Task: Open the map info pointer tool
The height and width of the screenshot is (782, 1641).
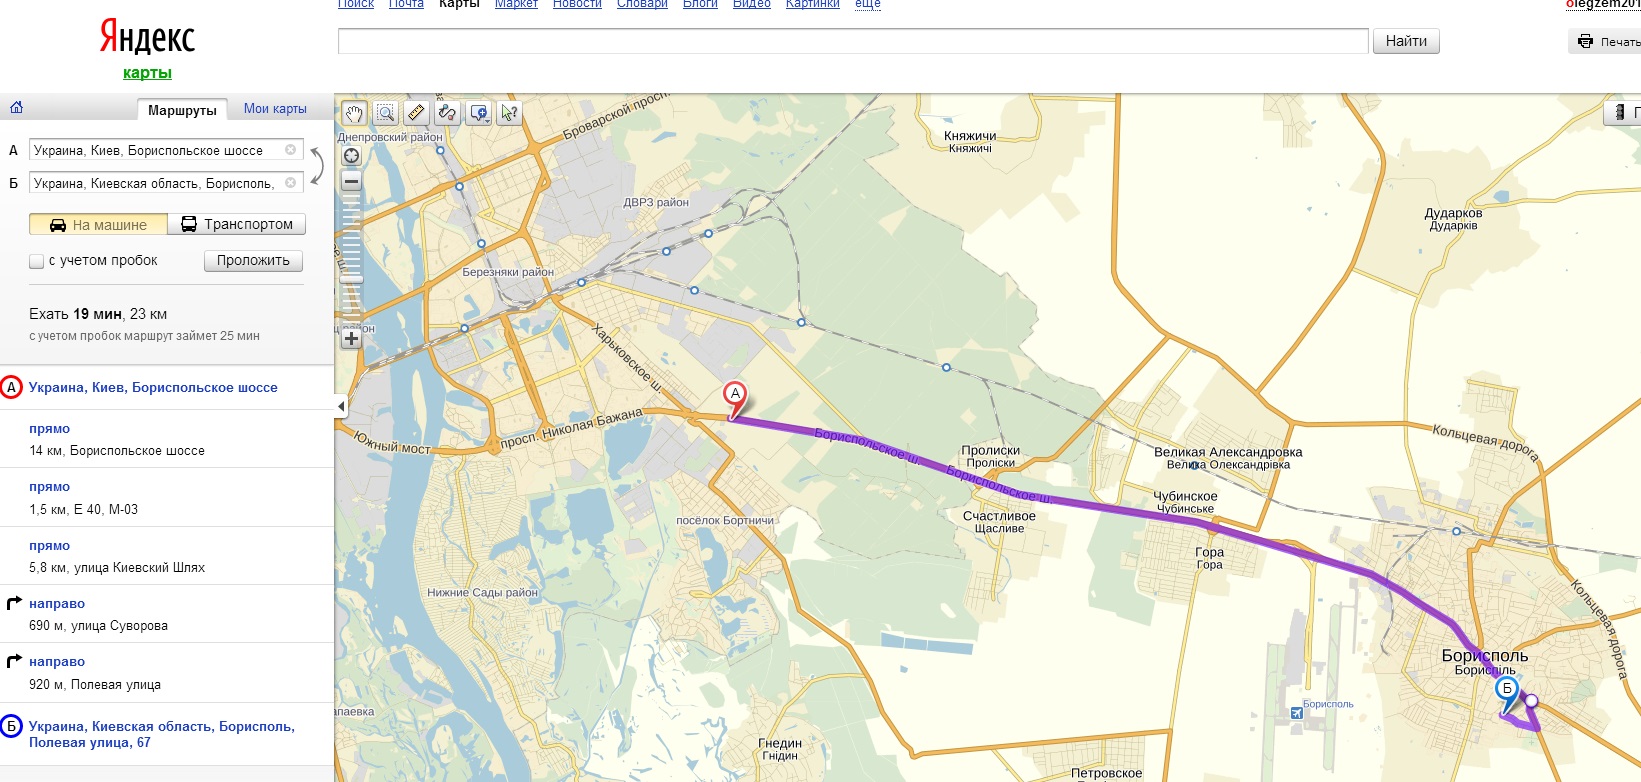Action: click(509, 113)
